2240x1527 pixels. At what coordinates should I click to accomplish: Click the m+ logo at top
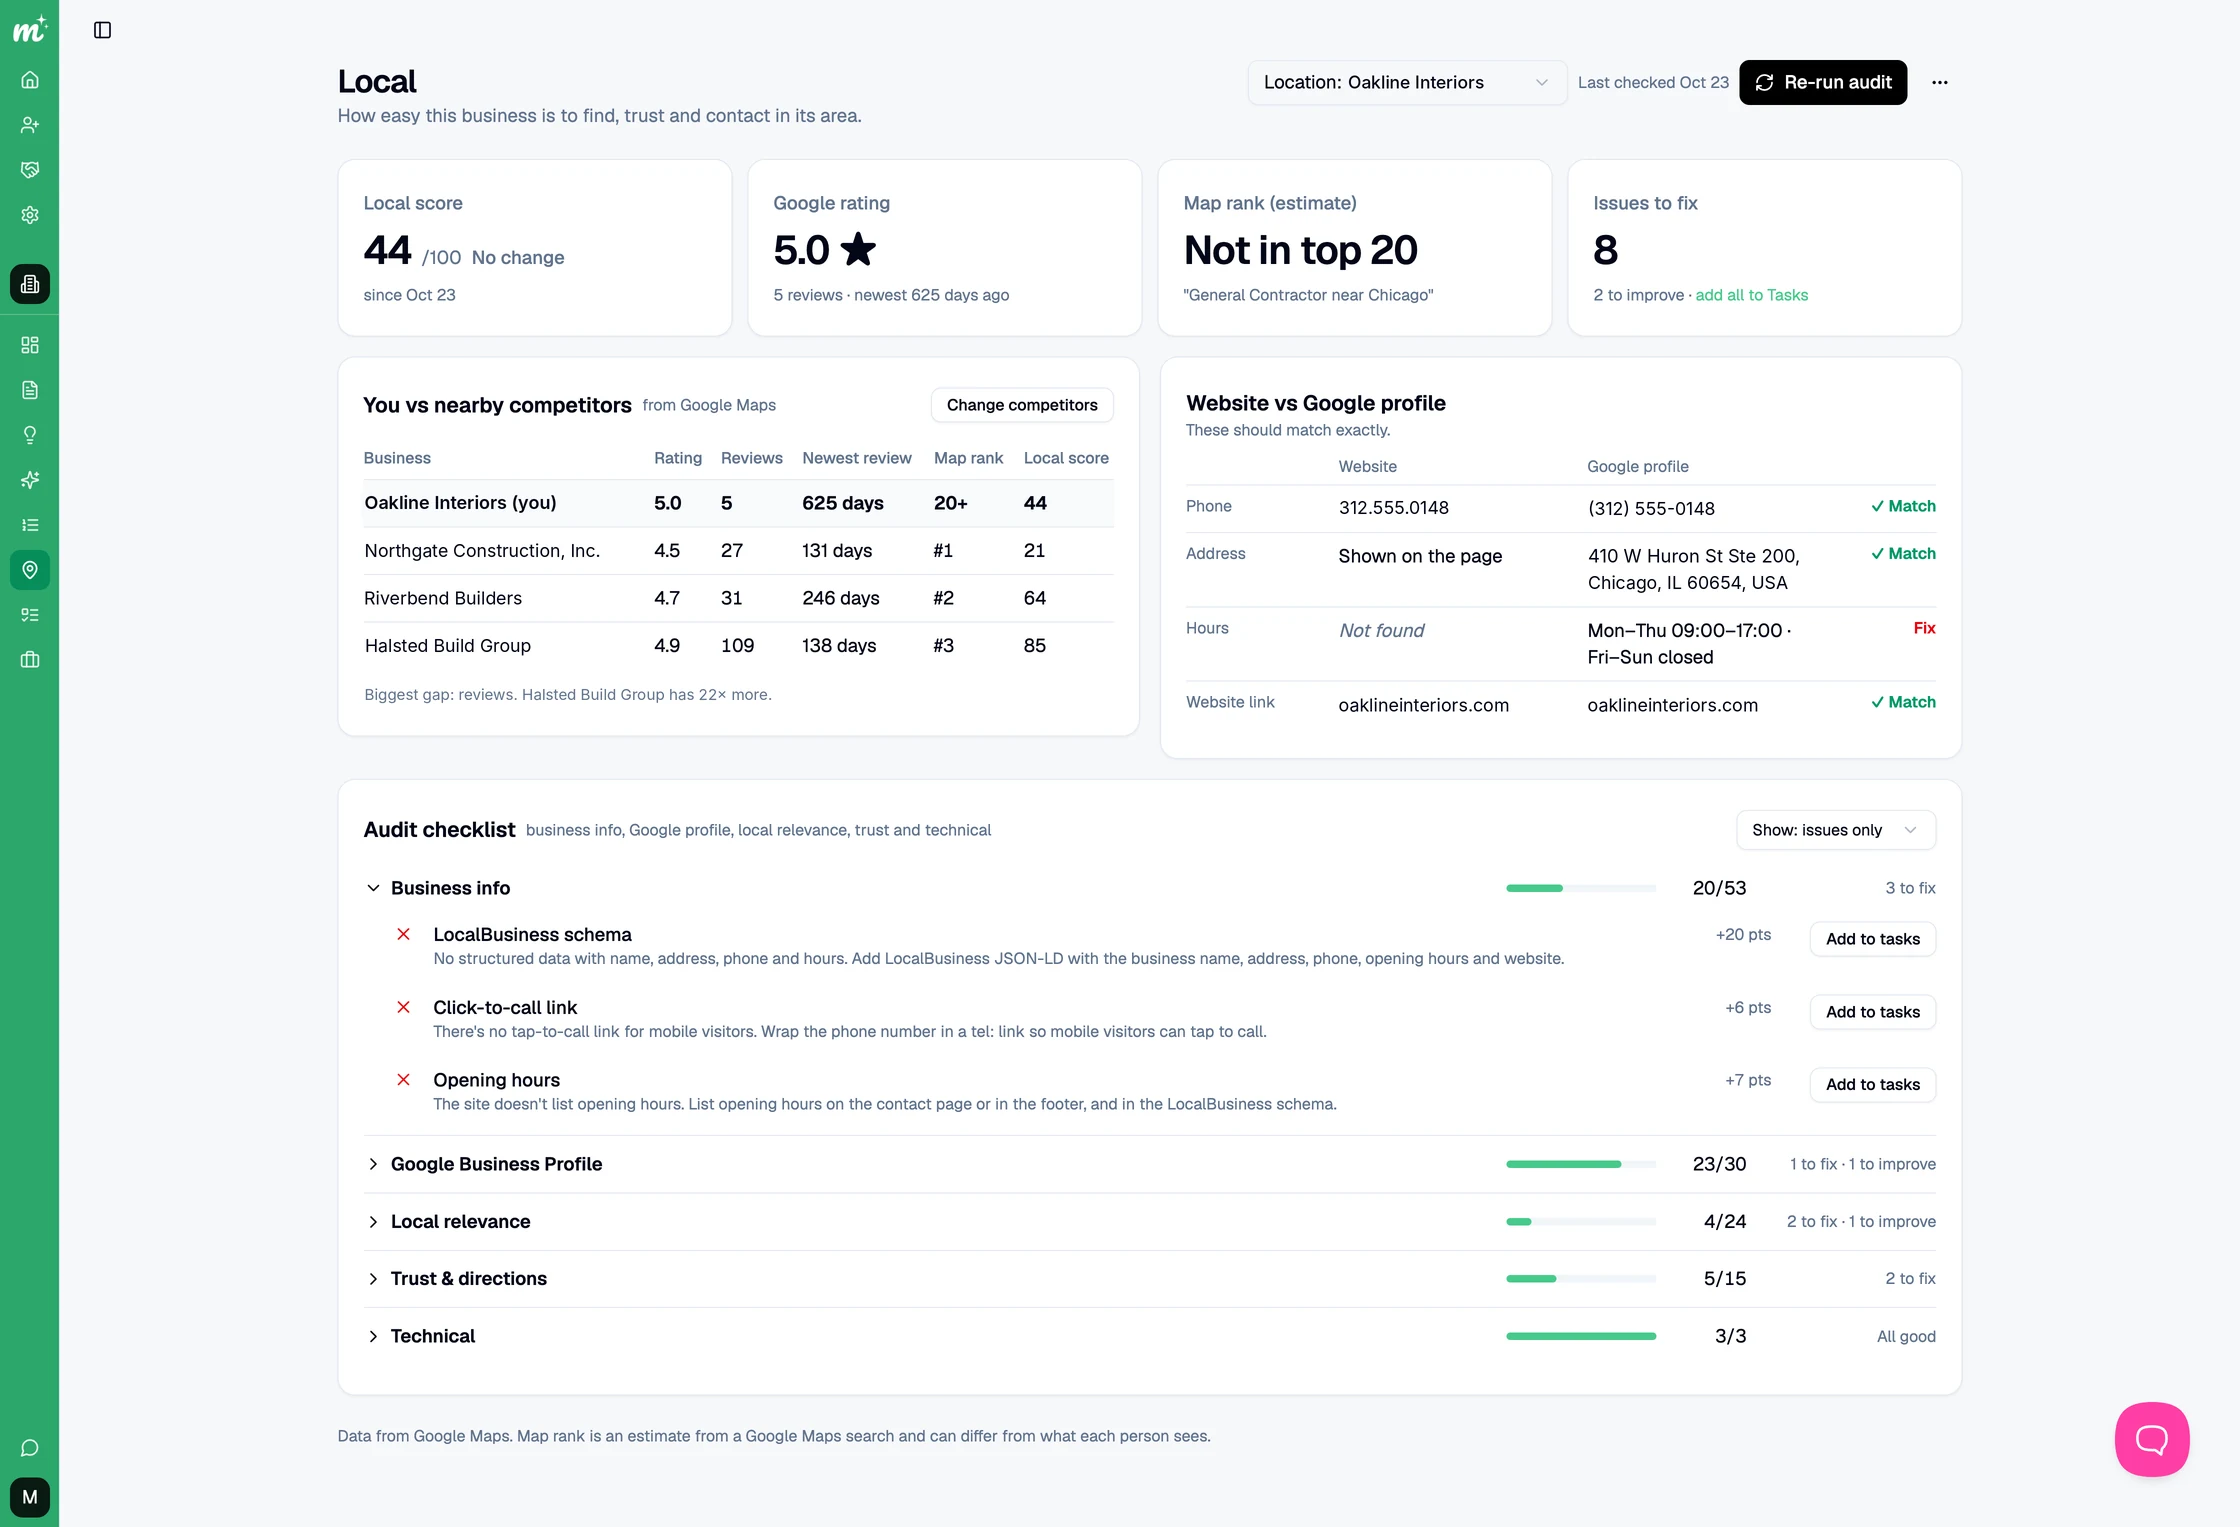pyautogui.click(x=30, y=29)
